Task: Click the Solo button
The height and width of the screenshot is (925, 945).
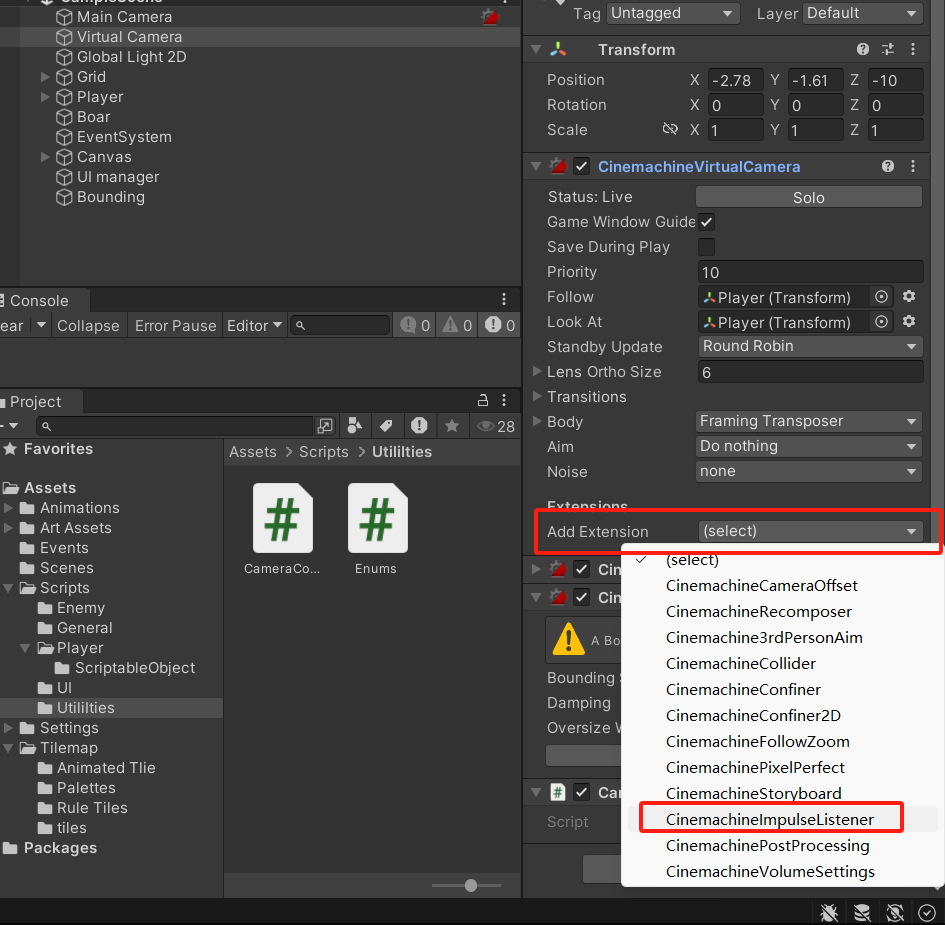Action: (809, 197)
